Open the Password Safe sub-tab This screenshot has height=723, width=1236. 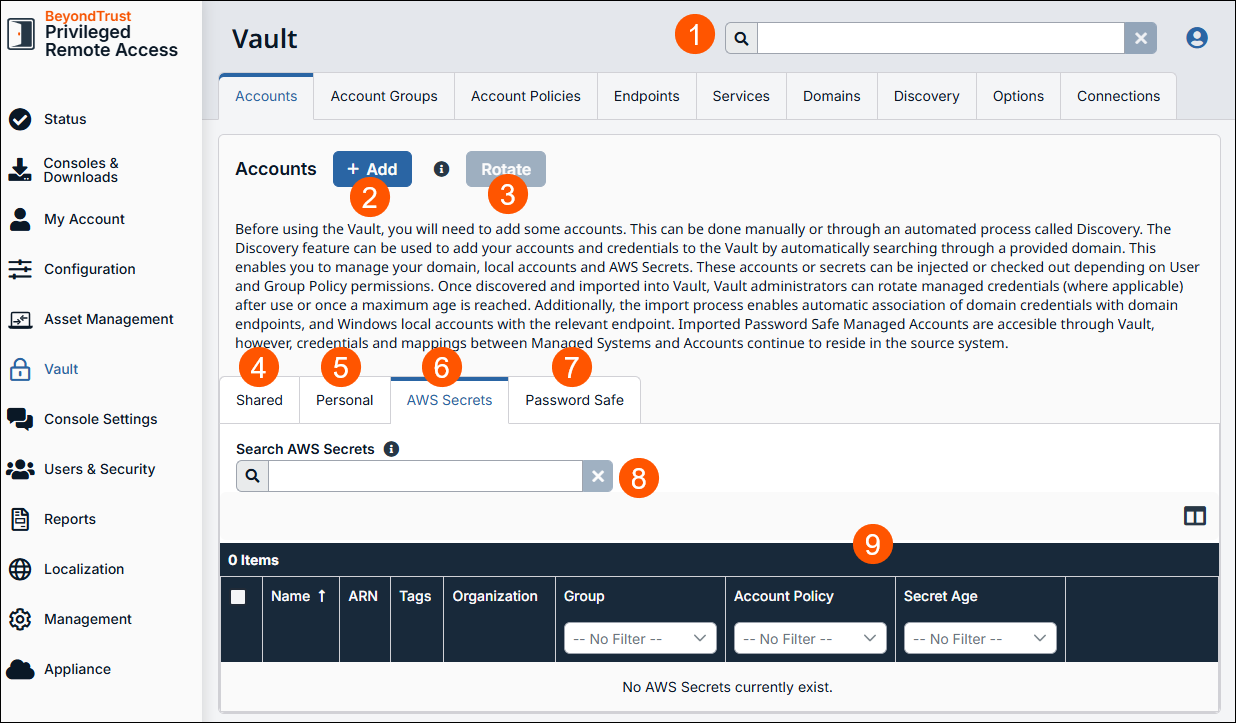[x=573, y=399]
